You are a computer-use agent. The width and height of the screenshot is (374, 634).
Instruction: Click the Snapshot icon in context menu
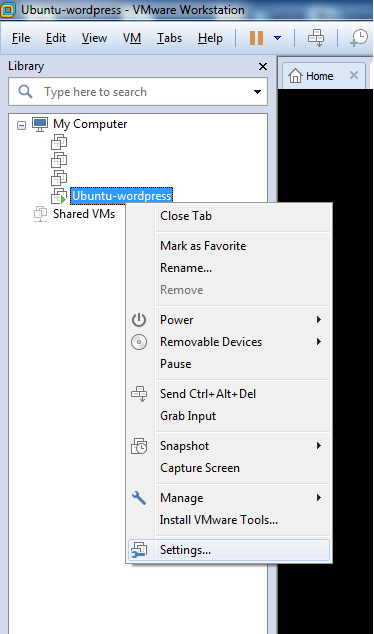(139, 446)
